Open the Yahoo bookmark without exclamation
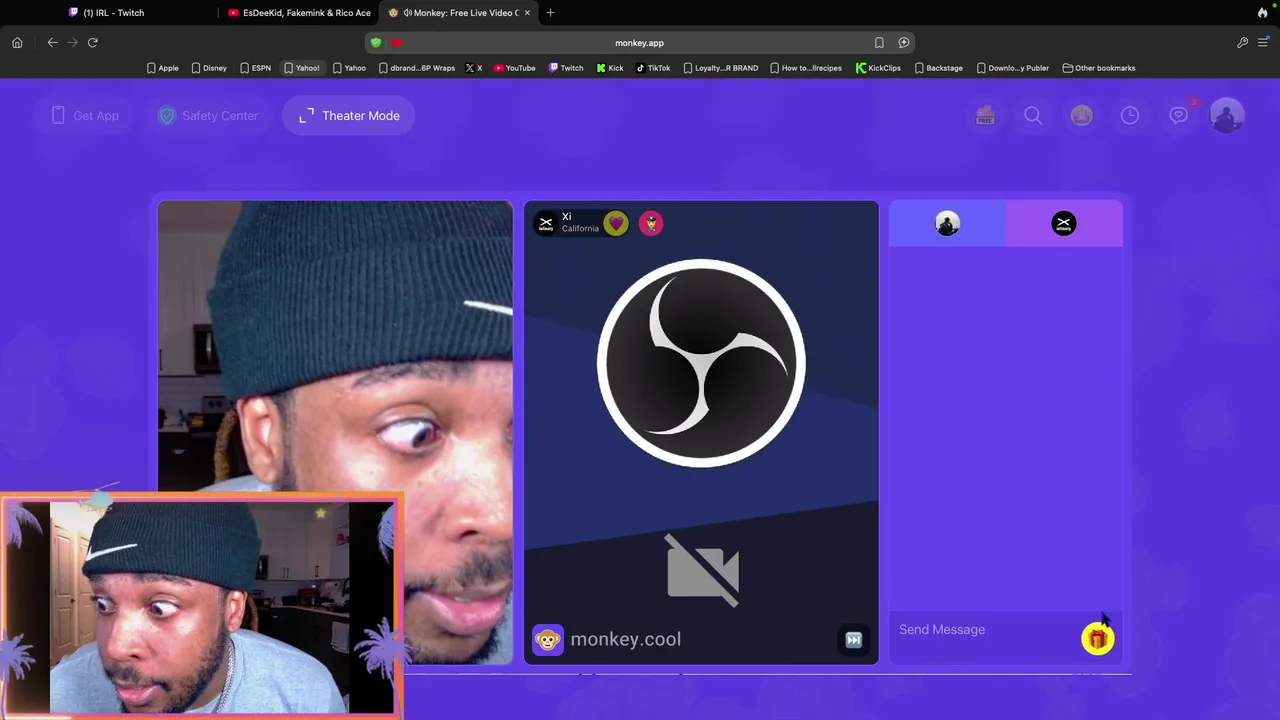This screenshot has width=1280, height=720. pos(349,68)
